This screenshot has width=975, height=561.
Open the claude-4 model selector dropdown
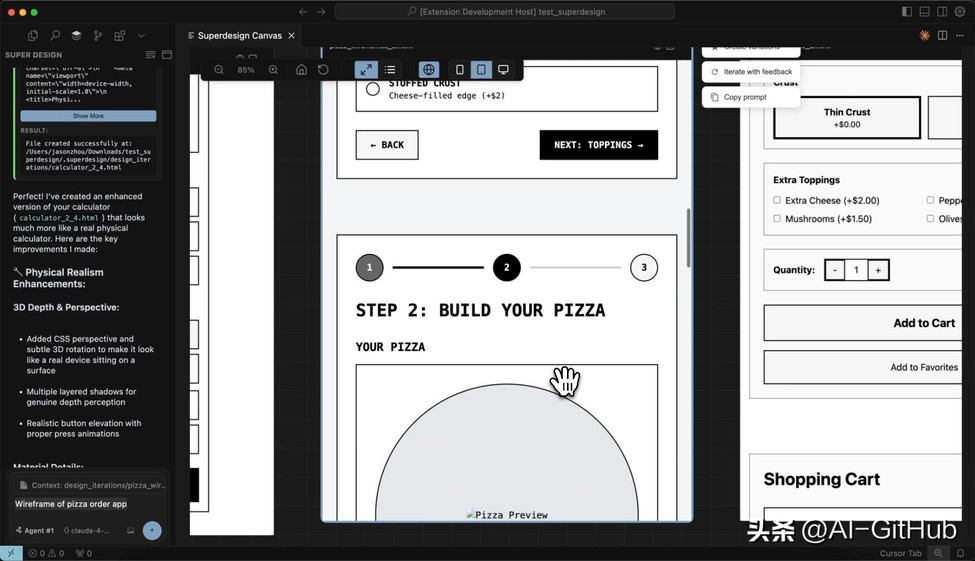coord(87,531)
